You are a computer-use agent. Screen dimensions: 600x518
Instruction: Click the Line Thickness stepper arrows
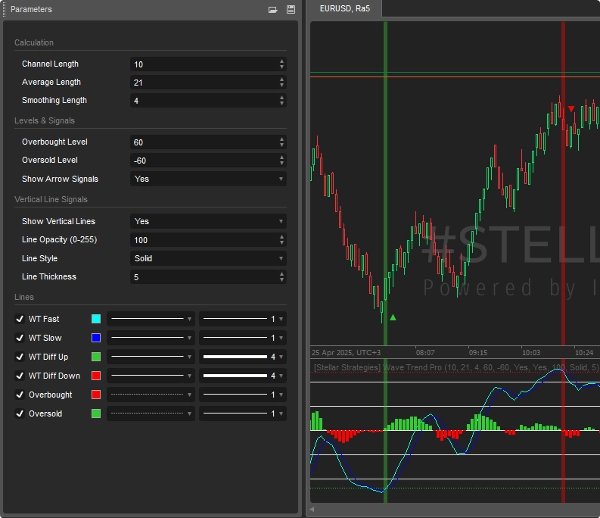coord(282,277)
